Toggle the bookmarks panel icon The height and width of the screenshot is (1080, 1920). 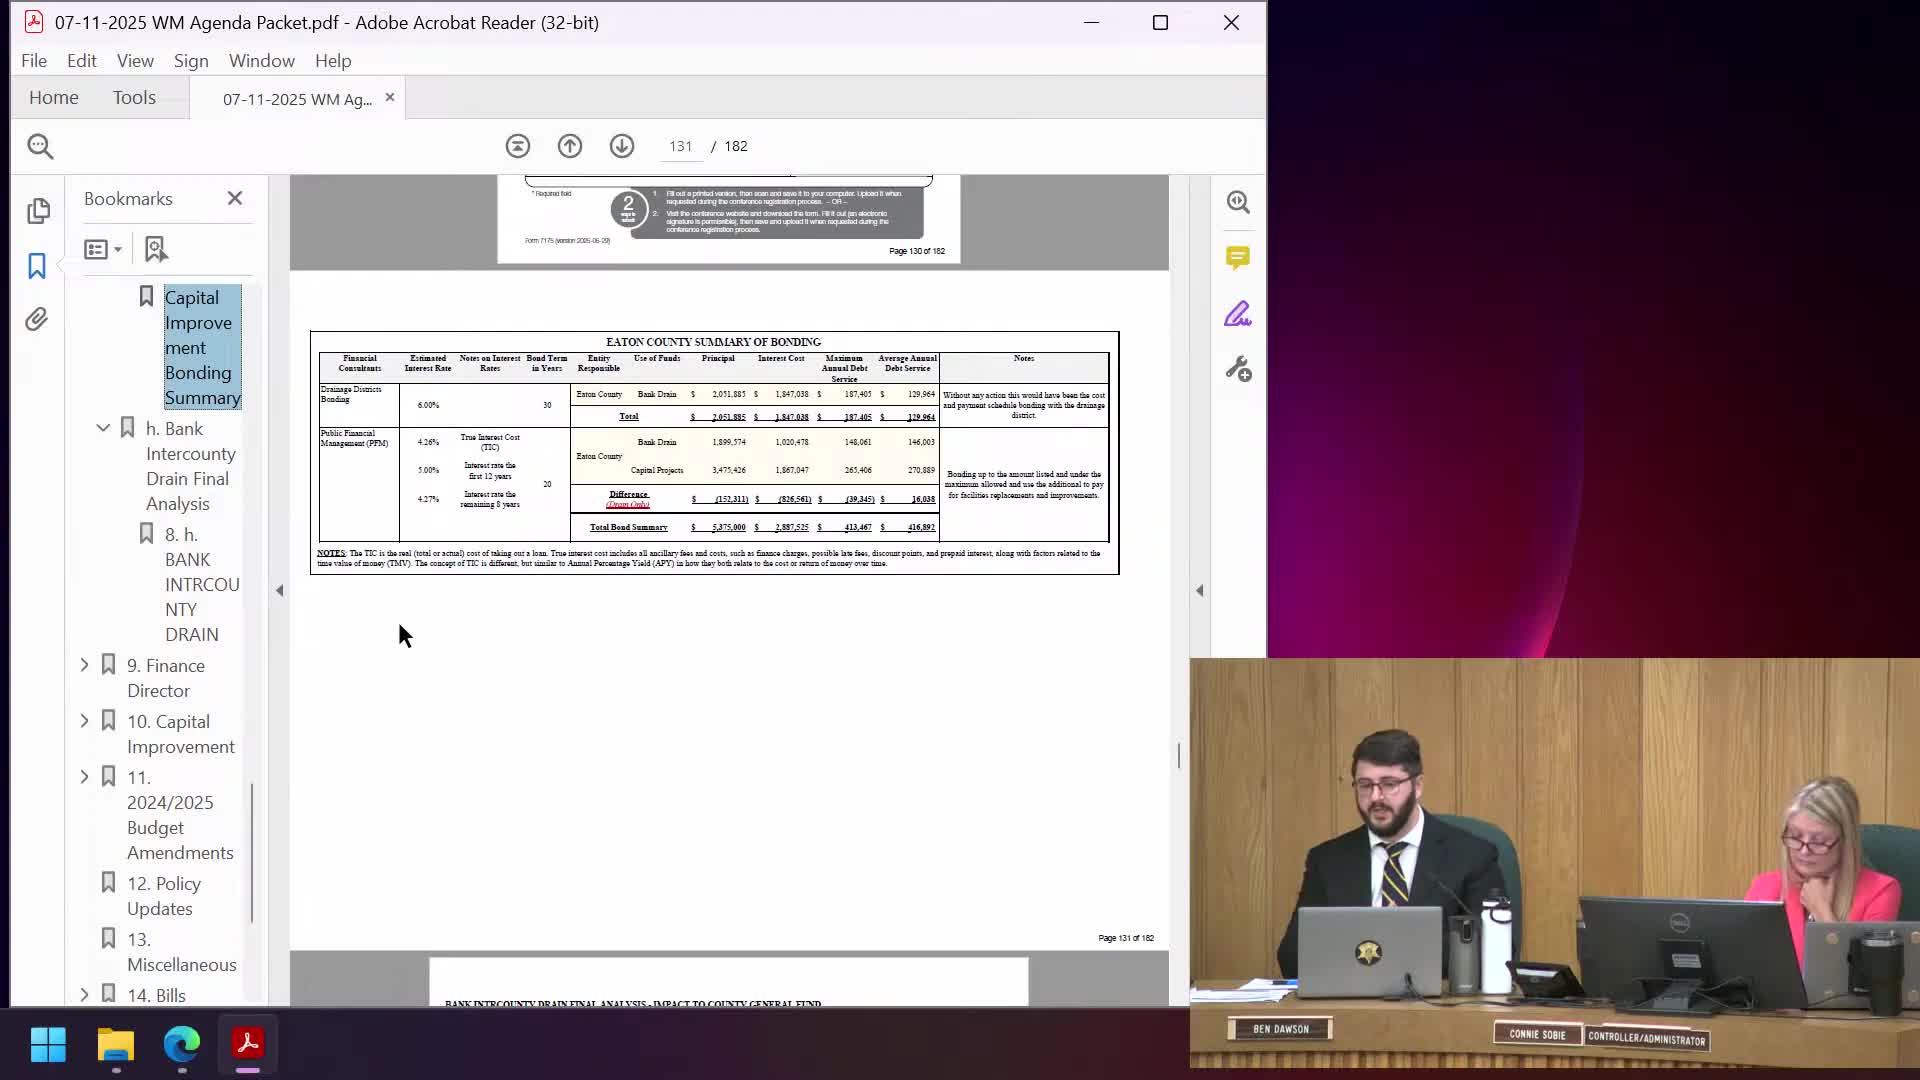pos(37,266)
